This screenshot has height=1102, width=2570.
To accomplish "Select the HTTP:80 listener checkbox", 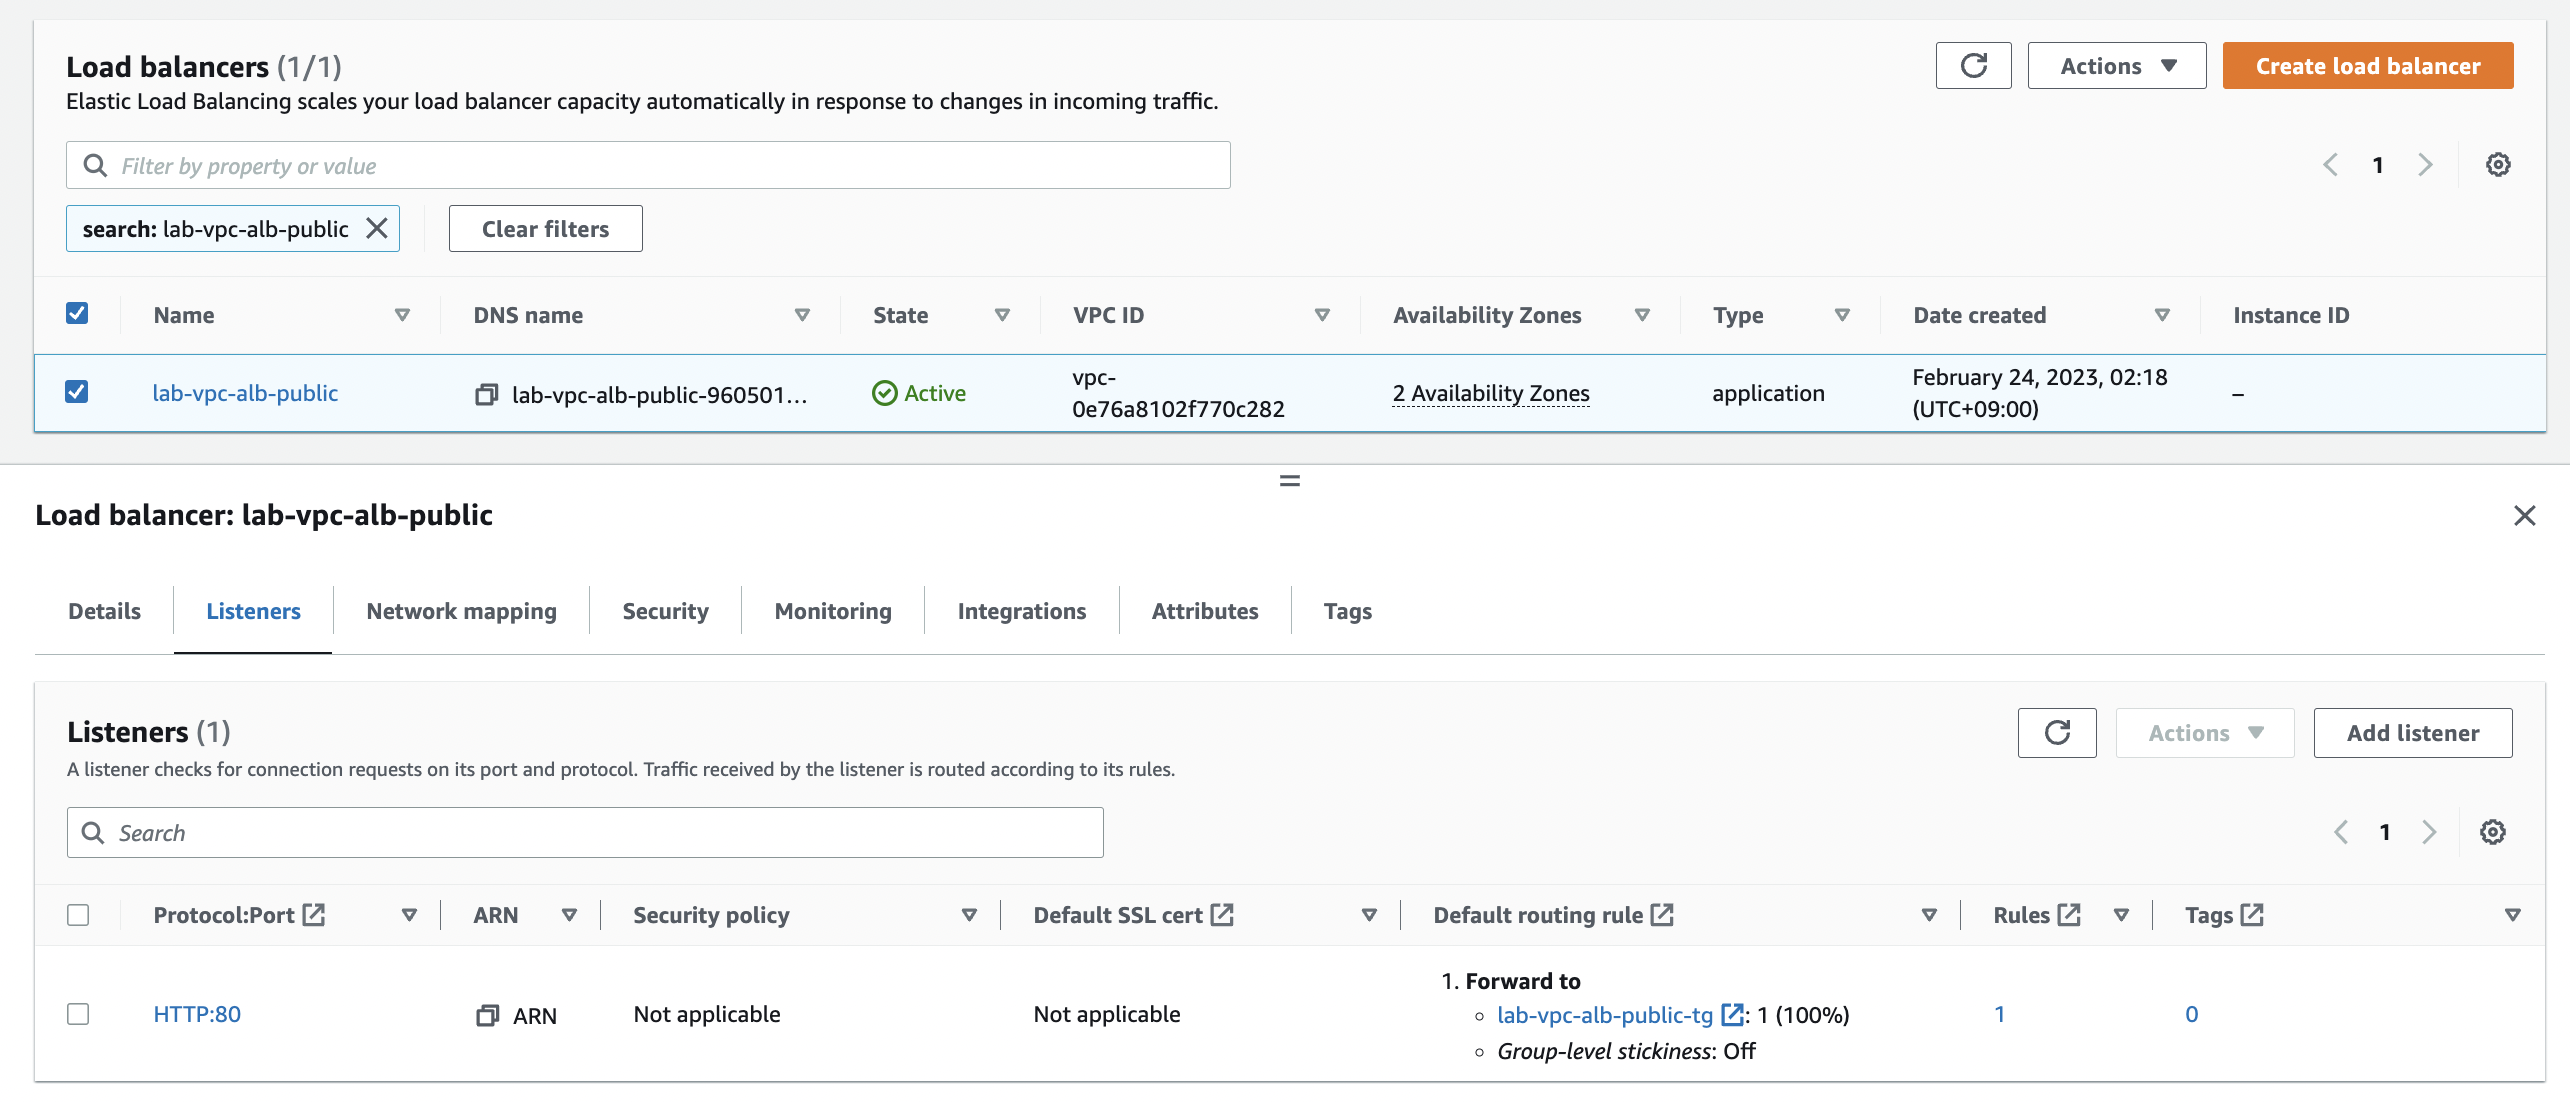I will click(x=78, y=1014).
